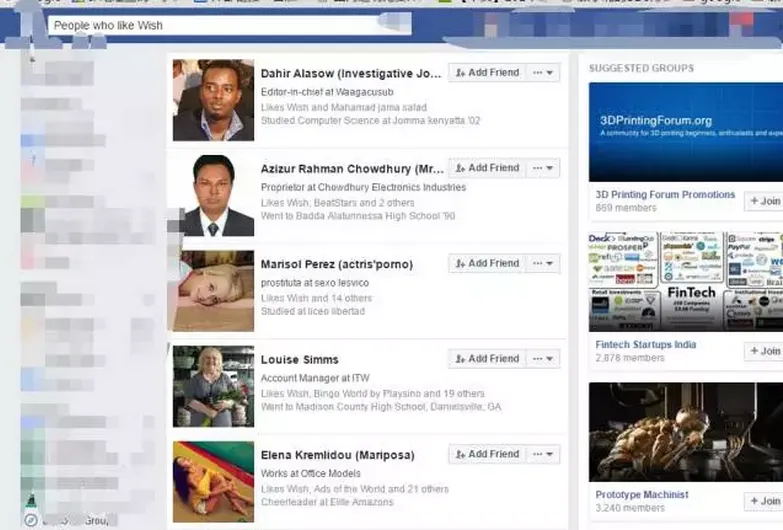
Task: Open the Elena Kremlidou name link
Action: pyautogui.click(x=338, y=456)
